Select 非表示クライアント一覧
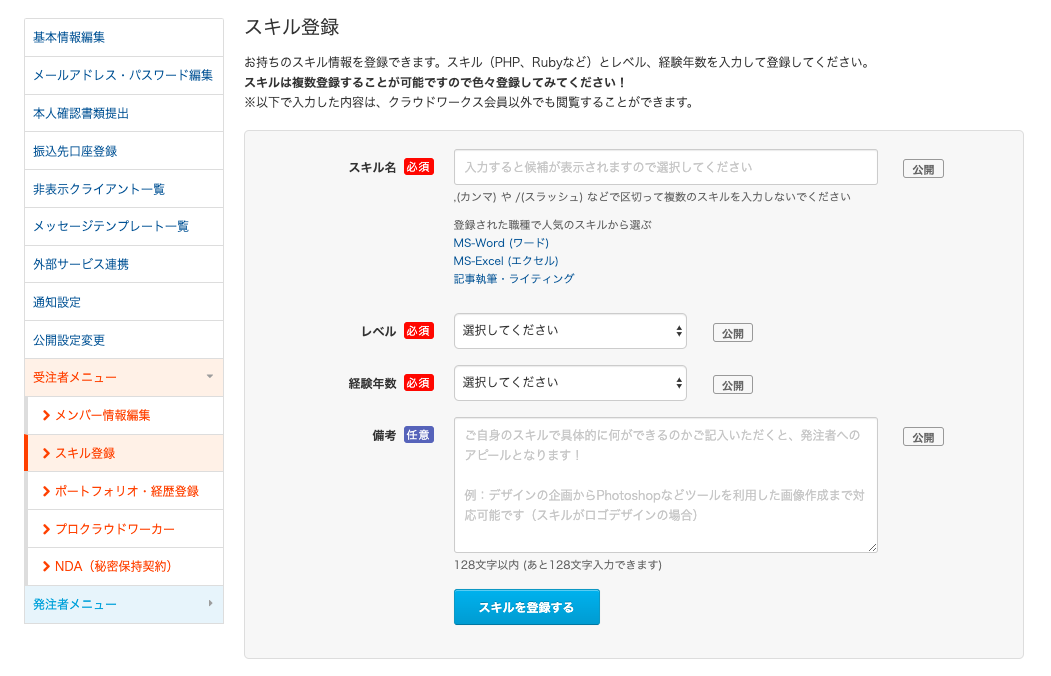The width and height of the screenshot is (1051, 676). pyautogui.click(x=124, y=189)
